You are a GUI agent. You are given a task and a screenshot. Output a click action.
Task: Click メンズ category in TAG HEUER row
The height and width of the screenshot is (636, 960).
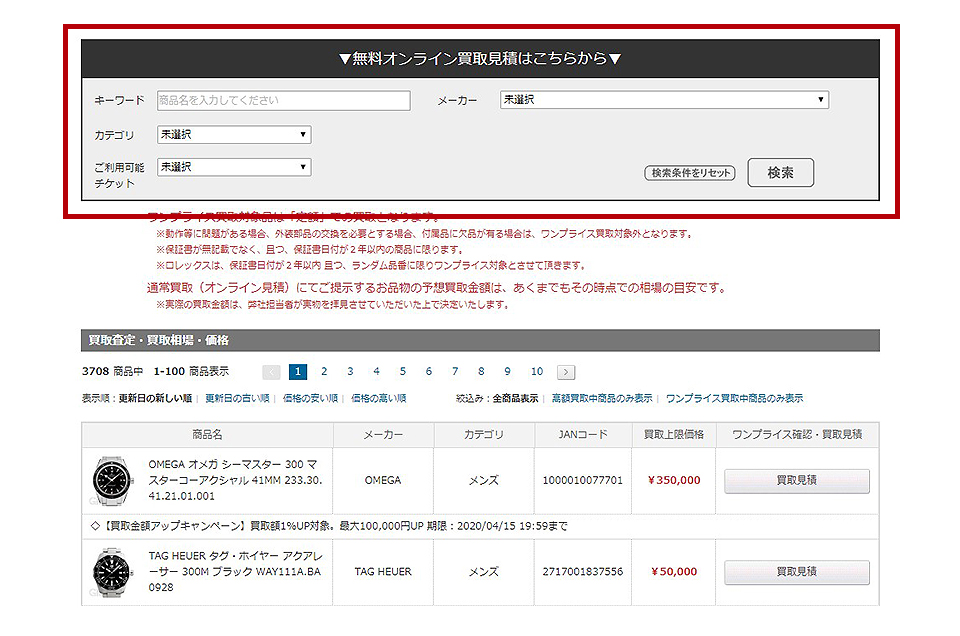point(484,572)
